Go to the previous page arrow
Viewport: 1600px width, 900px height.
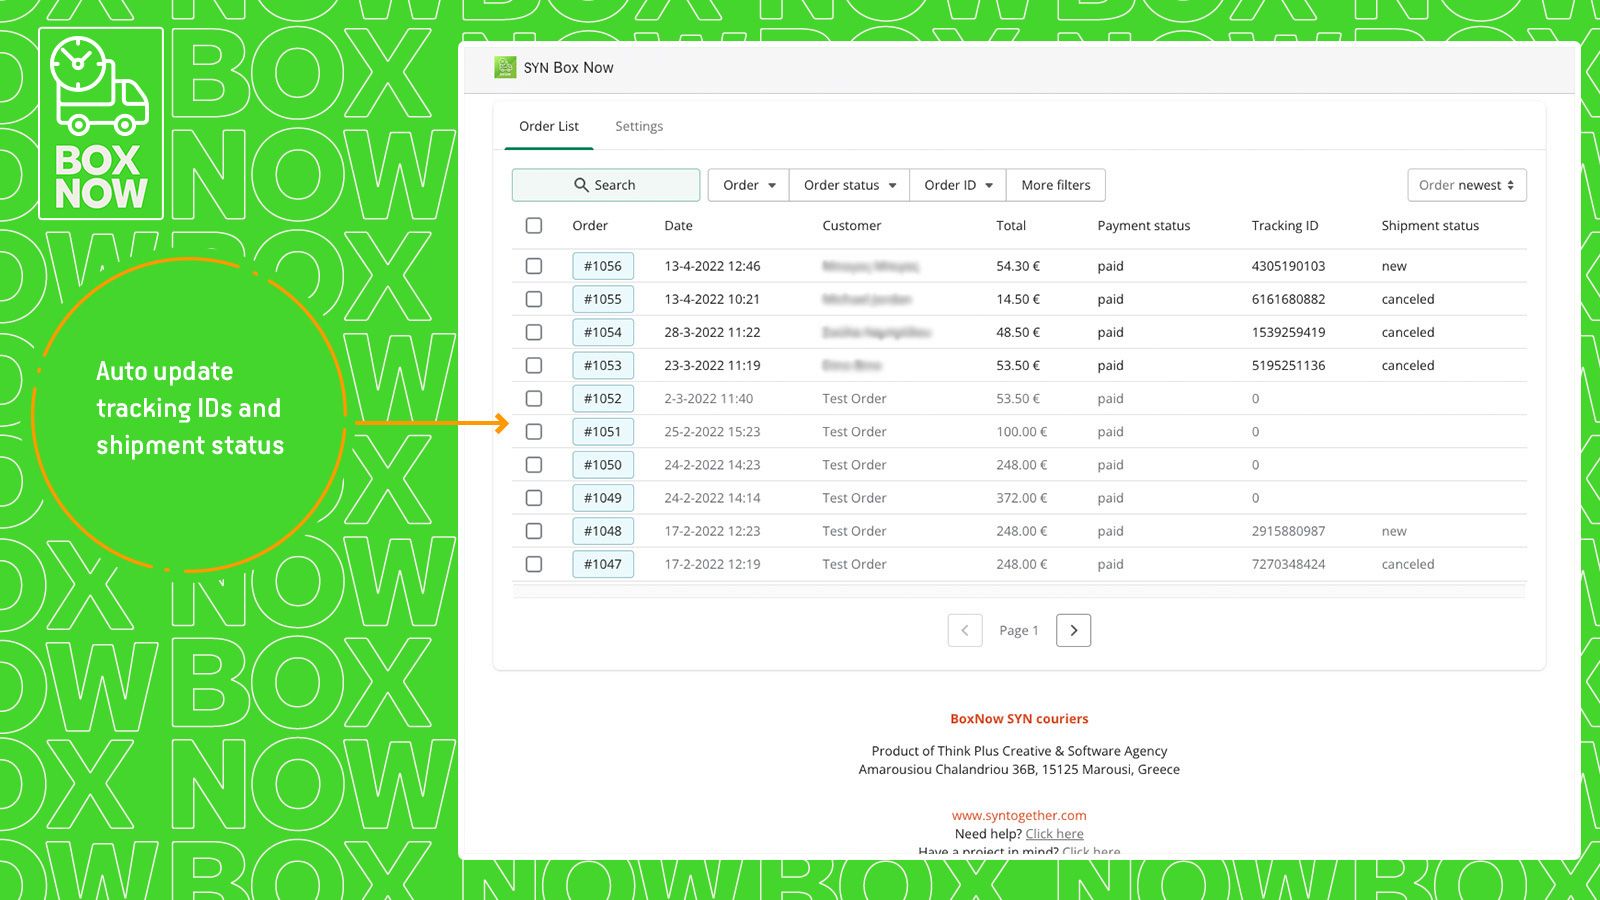pyautogui.click(x=965, y=630)
